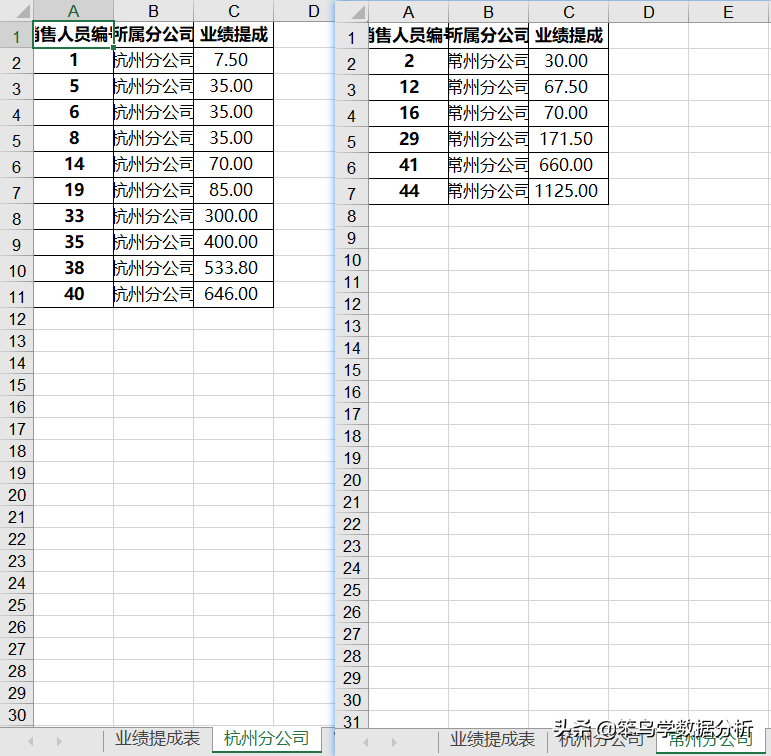Image resolution: width=771 pixels, height=756 pixels.
Task: Click the cell containing 646.00
Action: 234,294
